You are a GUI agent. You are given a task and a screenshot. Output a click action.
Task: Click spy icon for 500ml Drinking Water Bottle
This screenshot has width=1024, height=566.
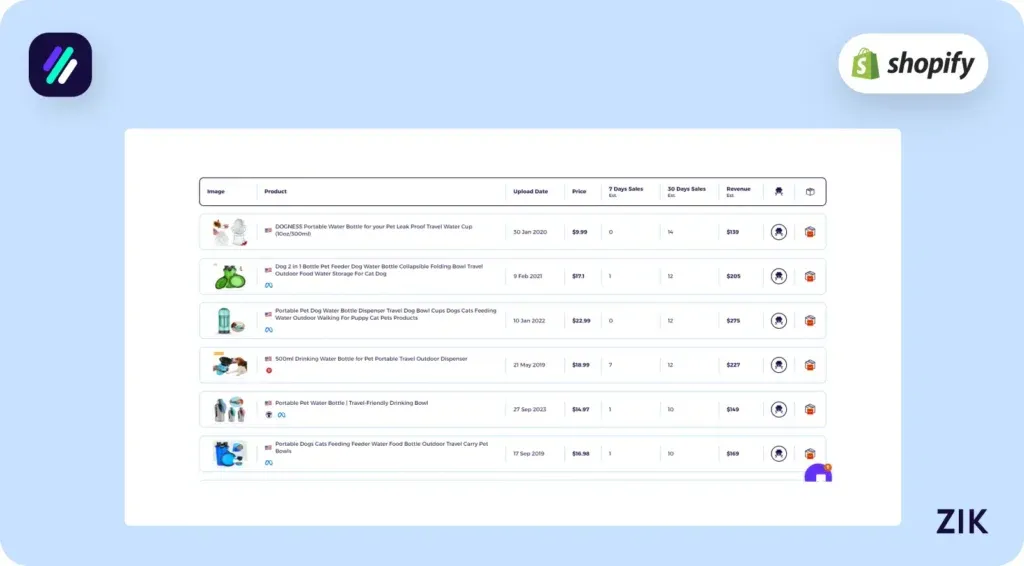[x=778, y=365]
